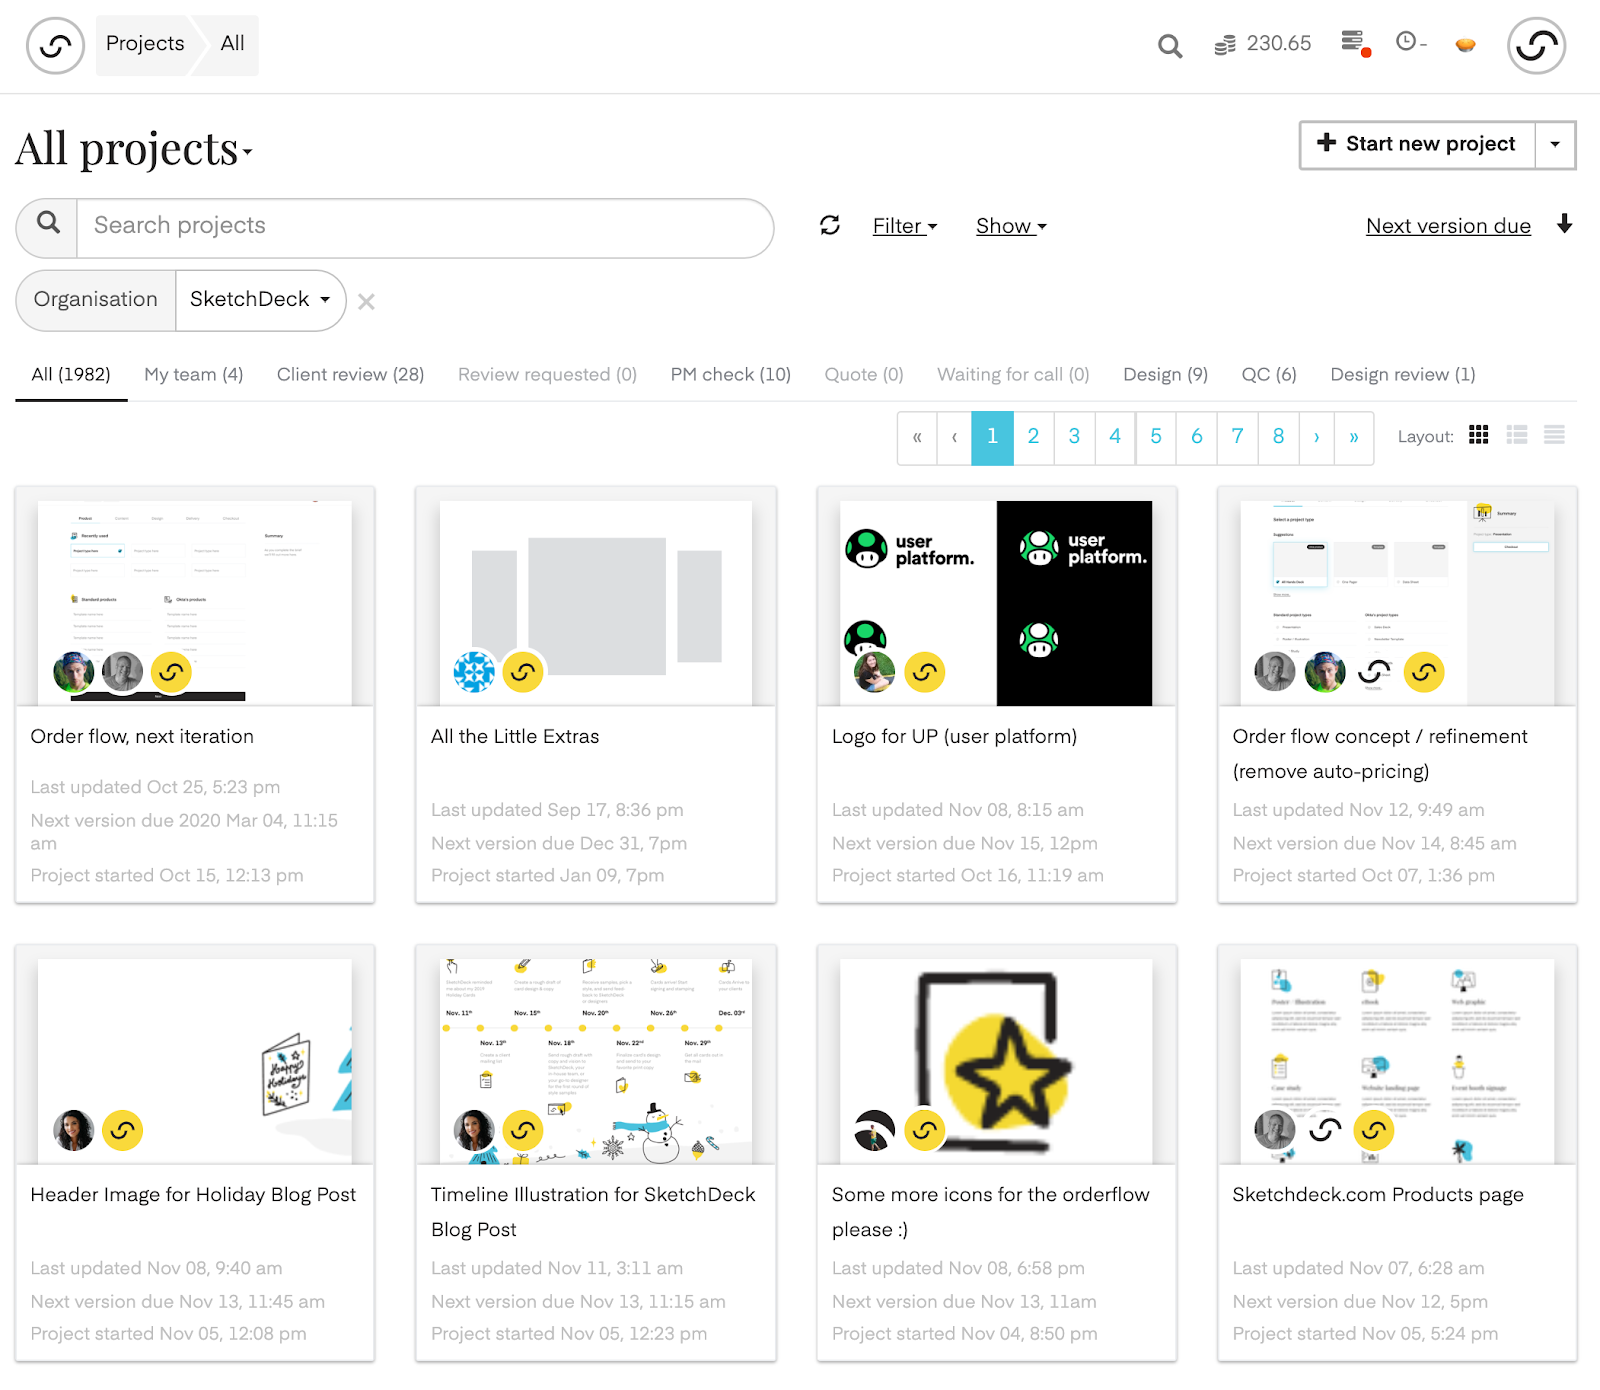Open the Order flow, next iteration title
Viewport: 1600px width, 1390px height.
[142, 736]
